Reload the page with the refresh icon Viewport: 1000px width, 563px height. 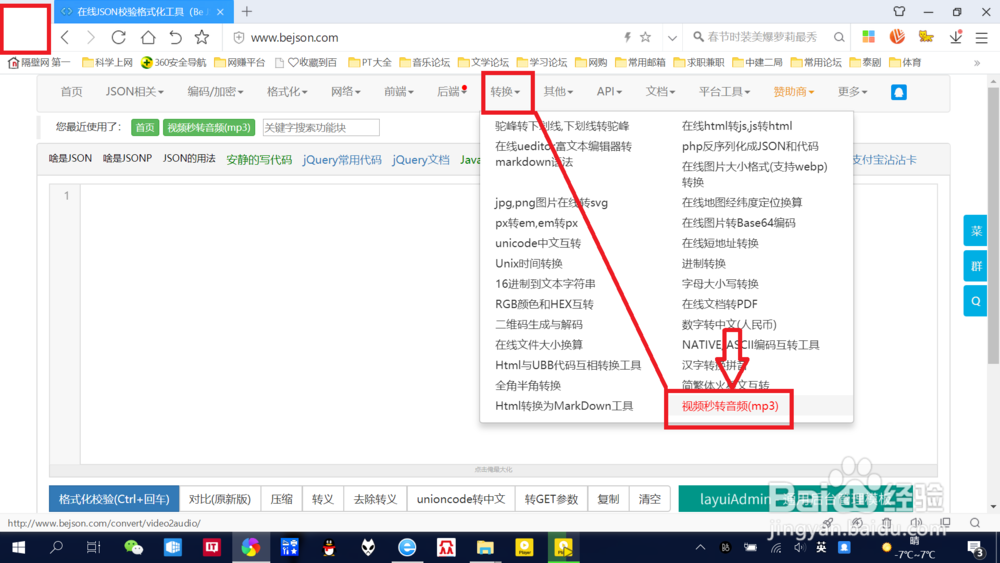(118, 37)
